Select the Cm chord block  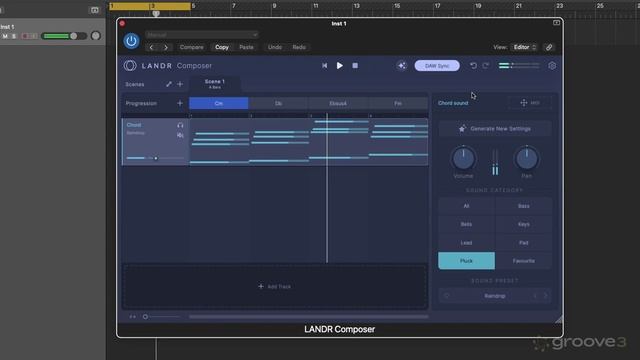tap(219, 103)
